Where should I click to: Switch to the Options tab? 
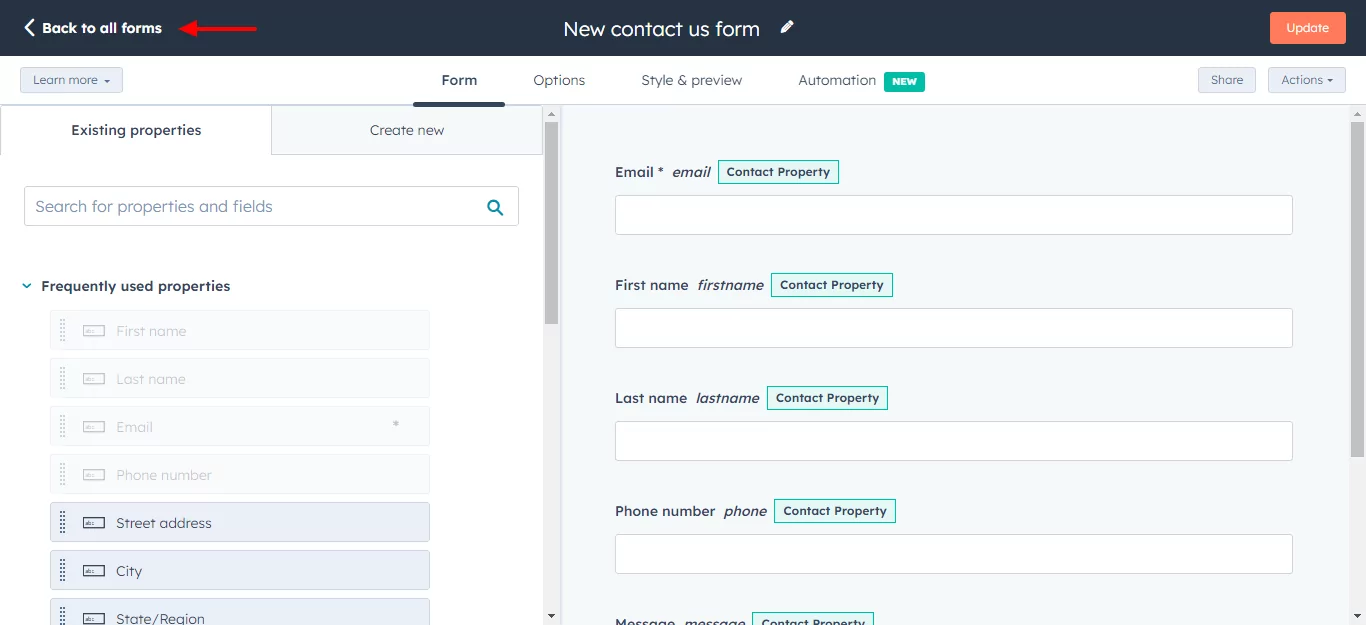point(559,80)
